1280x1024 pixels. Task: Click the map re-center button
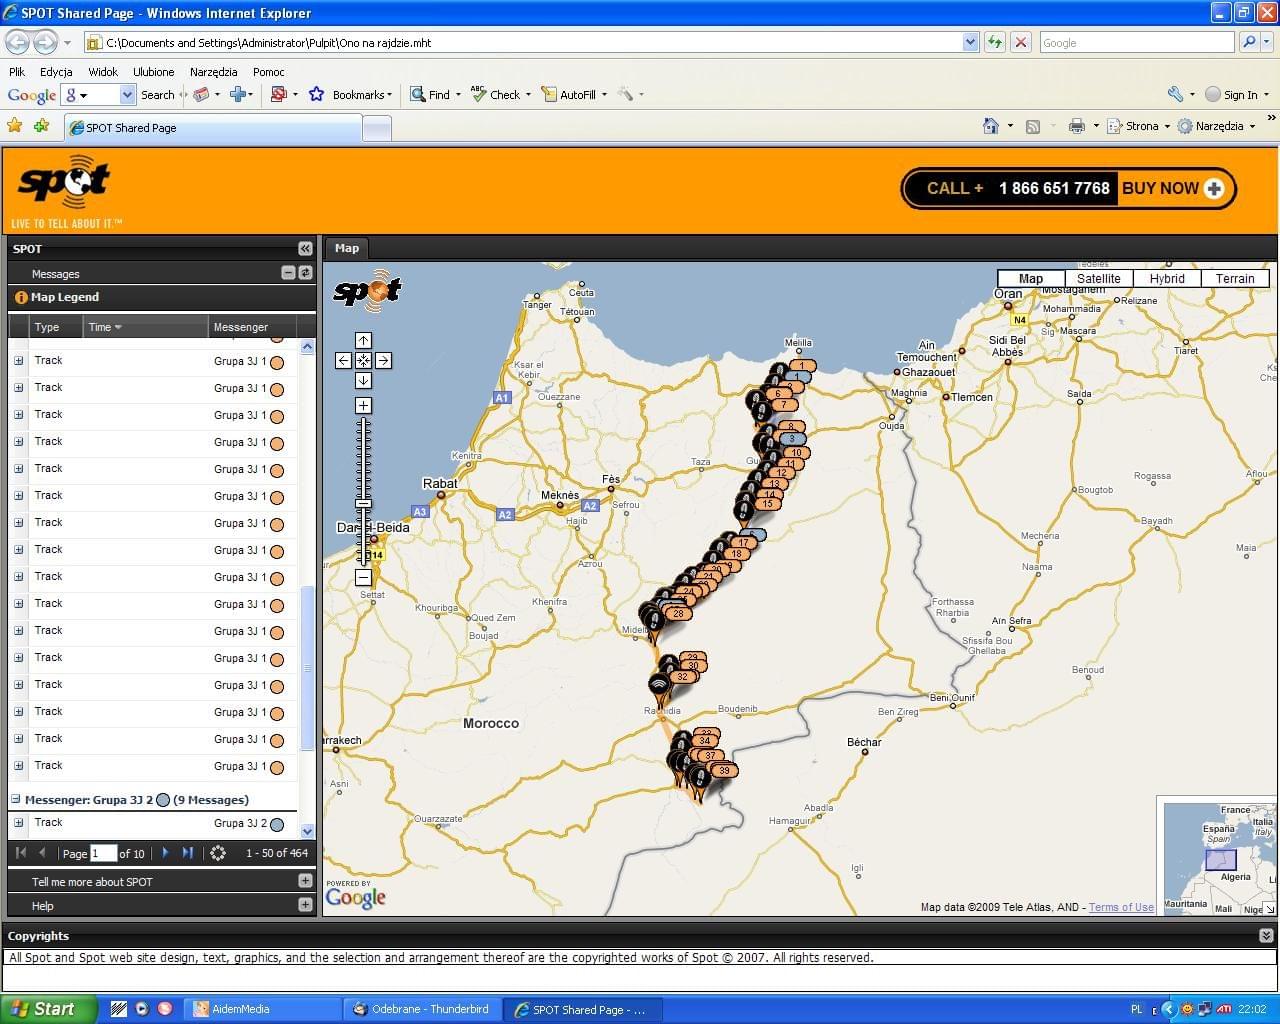(x=363, y=360)
